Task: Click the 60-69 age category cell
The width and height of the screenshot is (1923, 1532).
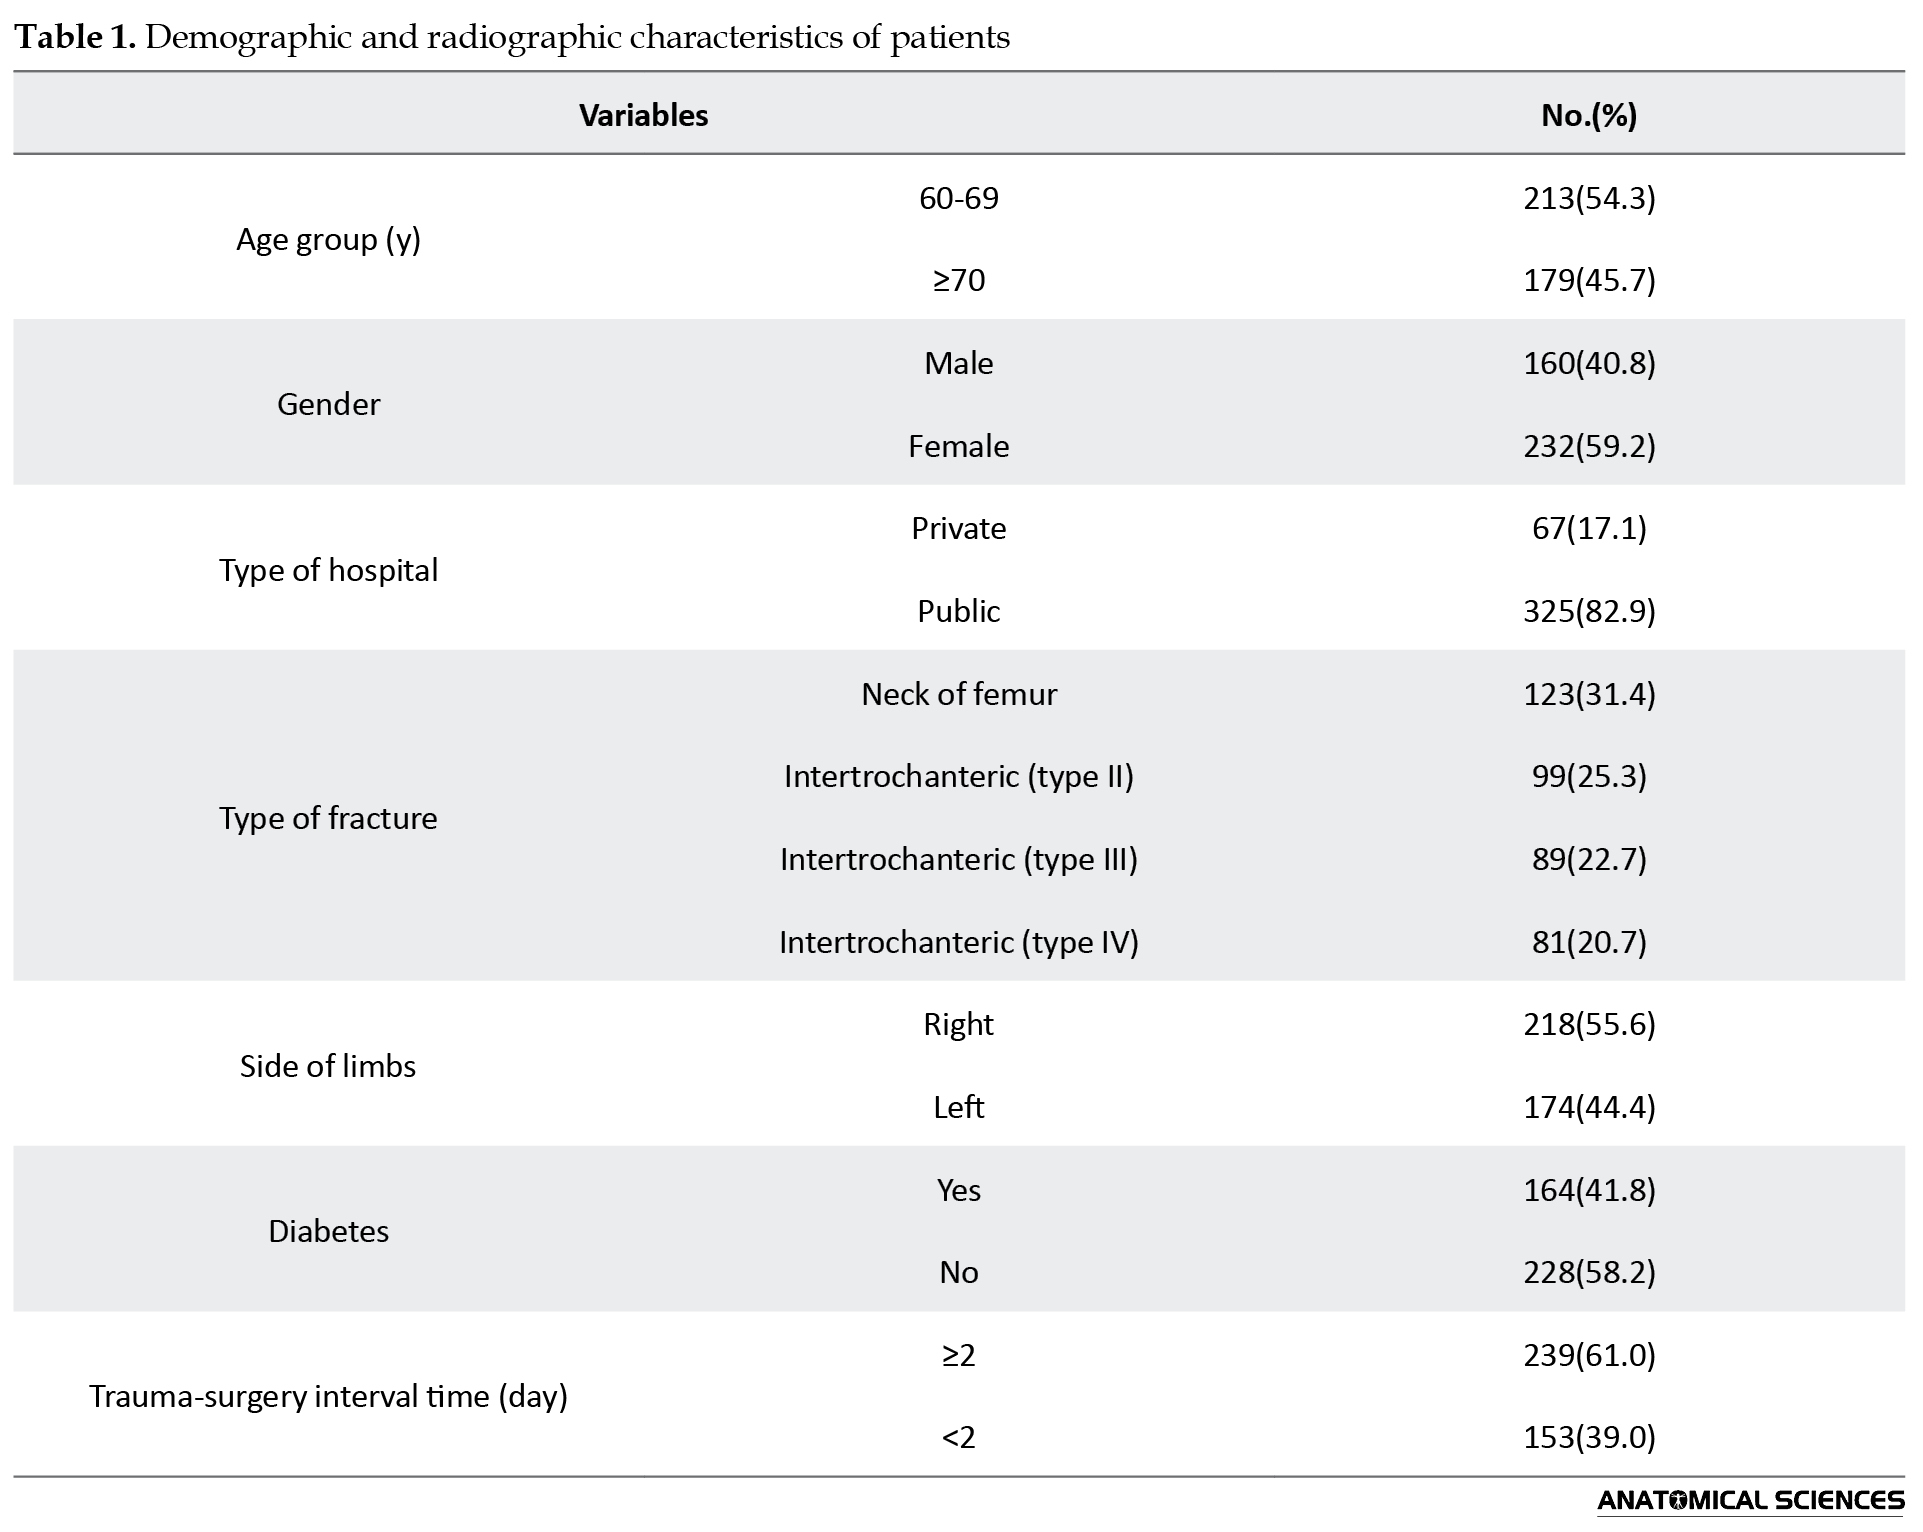Action: pyautogui.click(x=958, y=198)
